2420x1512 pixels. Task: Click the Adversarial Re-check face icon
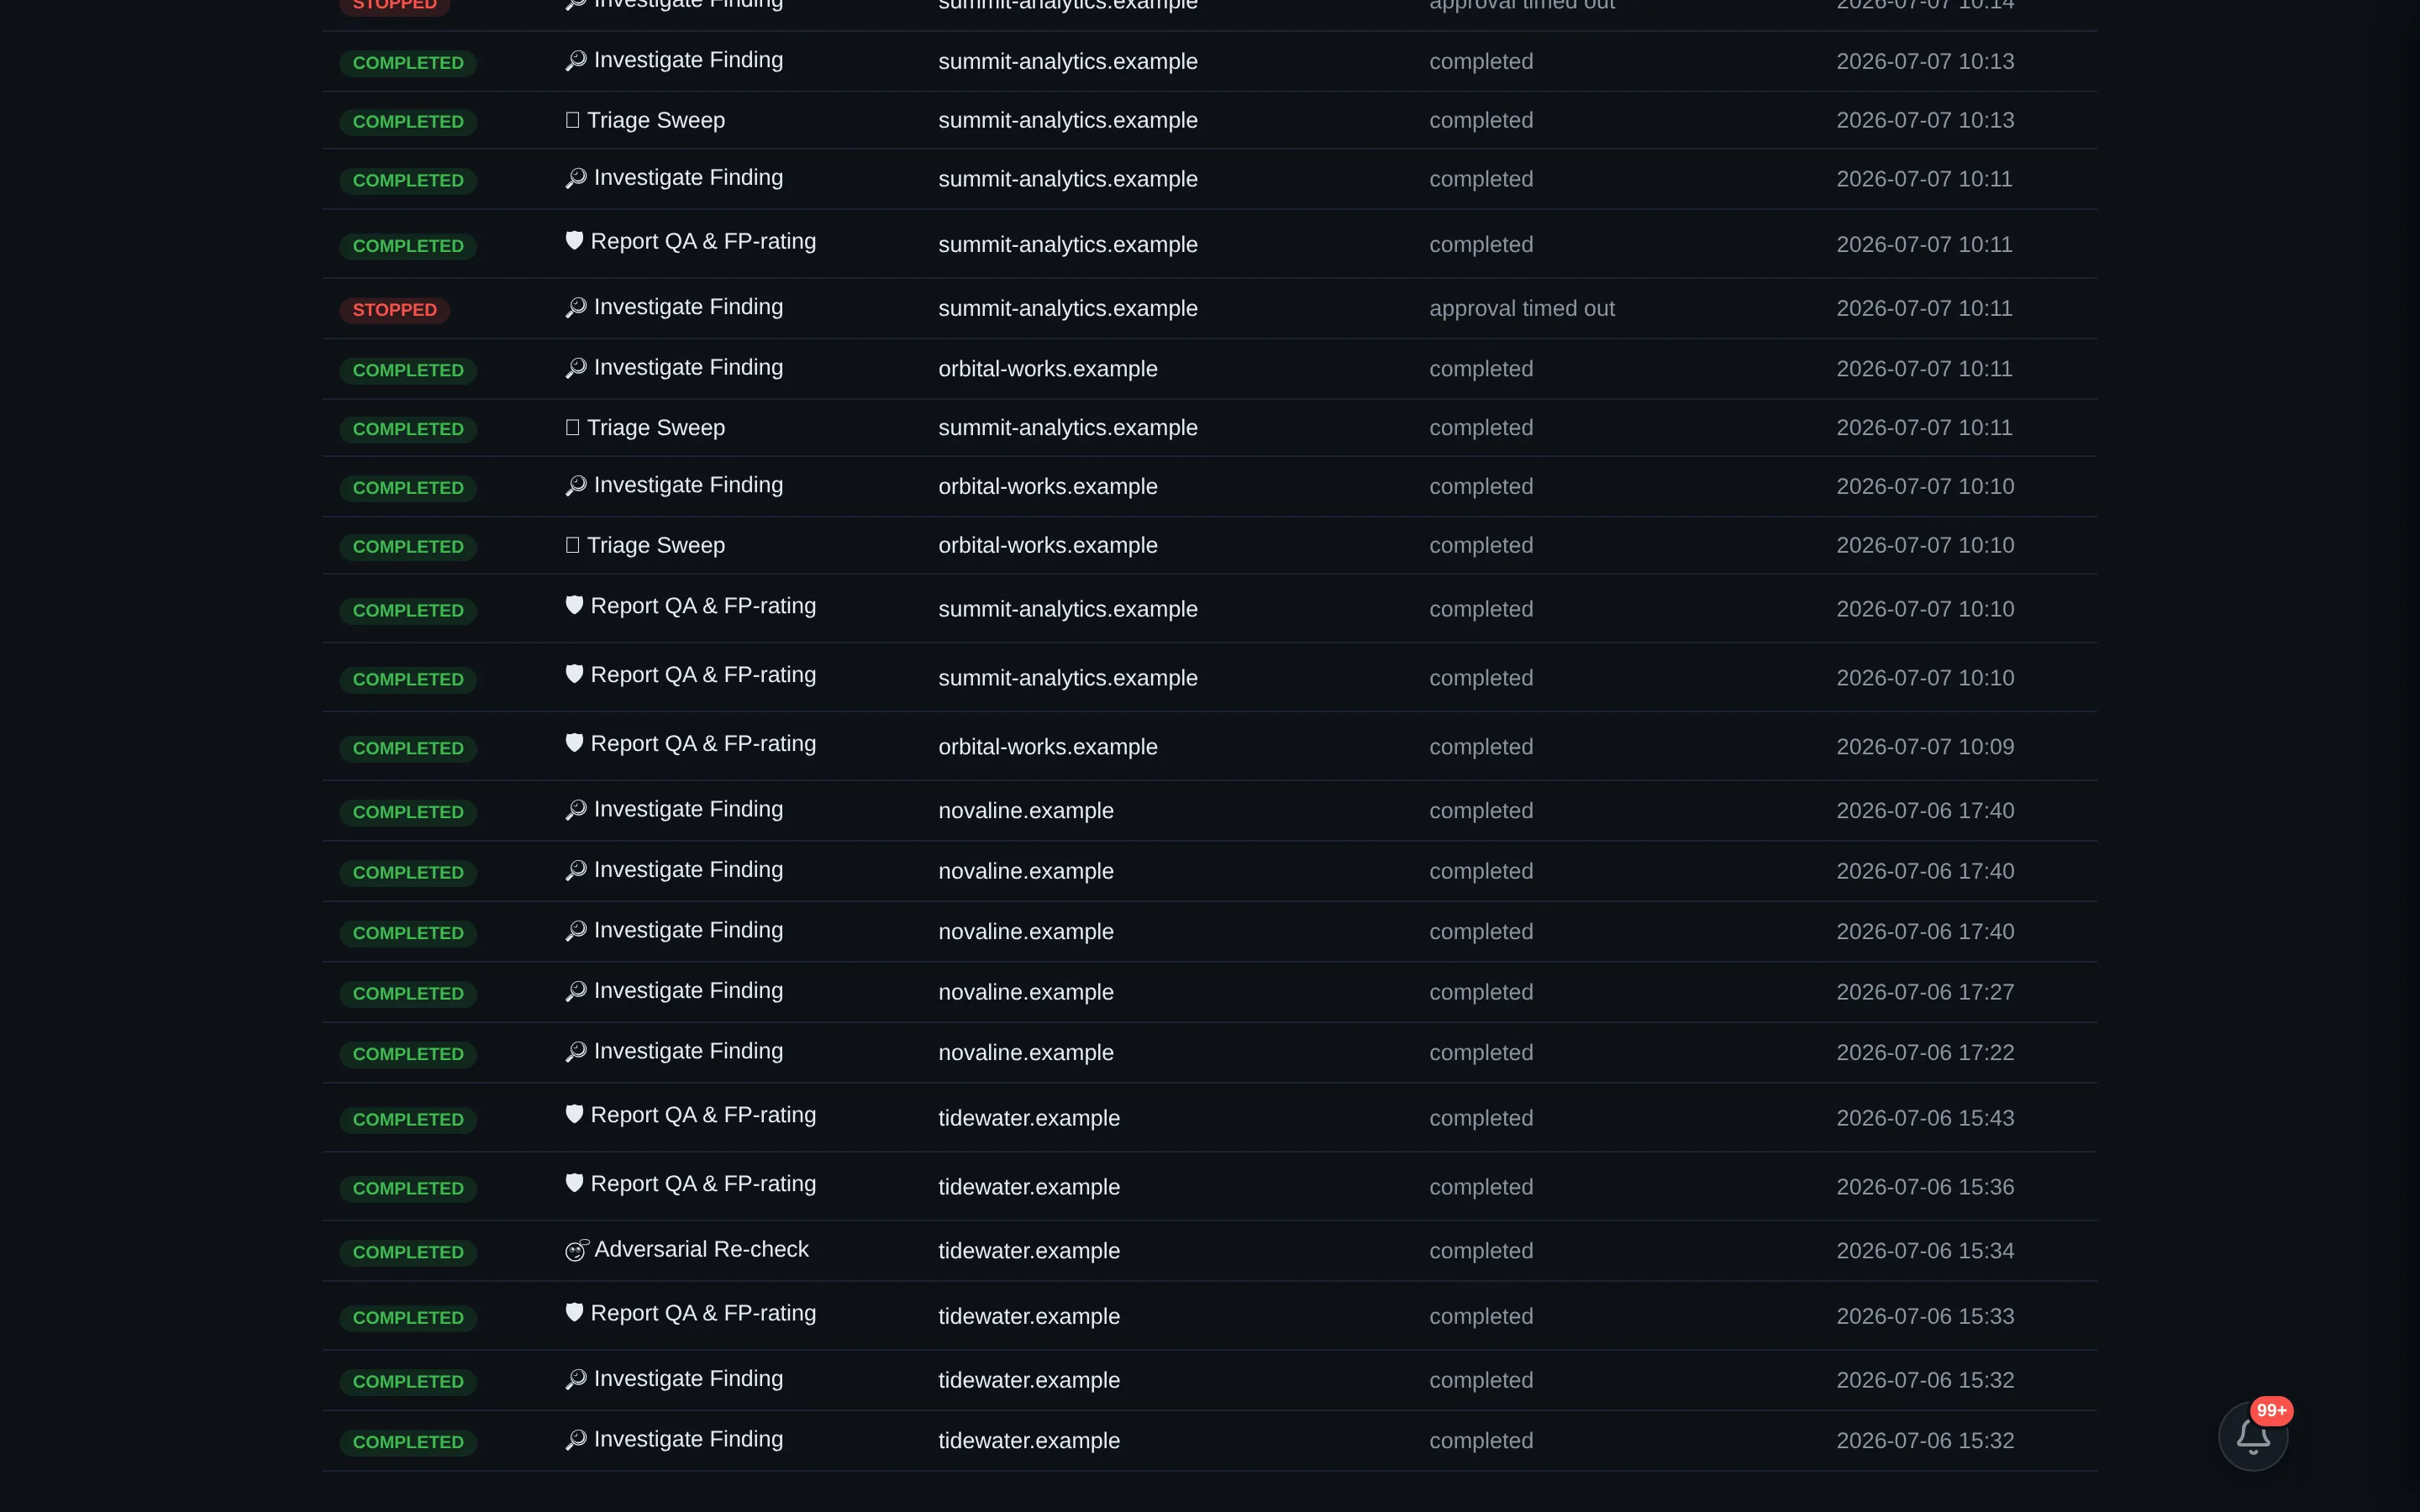tap(576, 1250)
